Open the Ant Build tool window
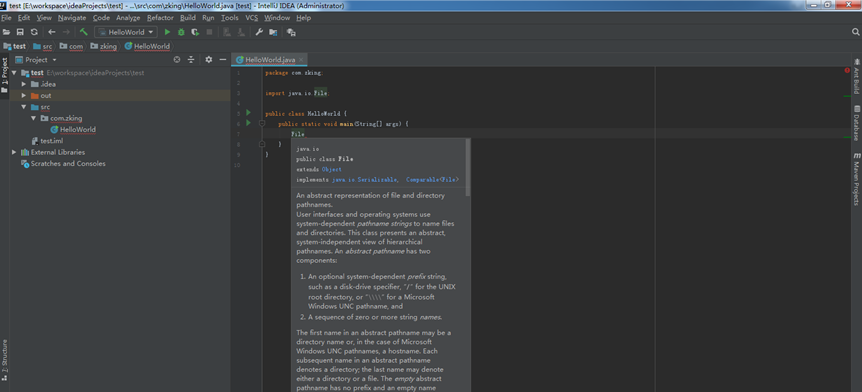The image size is (862, 392). [x=857, y=76]
